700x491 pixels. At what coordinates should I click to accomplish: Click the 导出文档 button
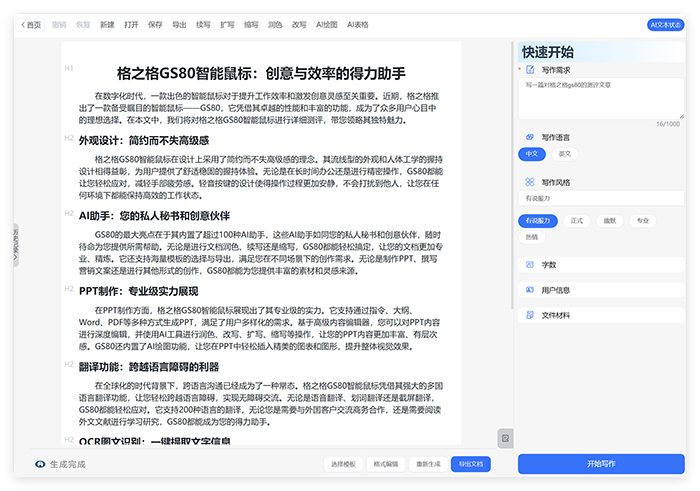469,464
